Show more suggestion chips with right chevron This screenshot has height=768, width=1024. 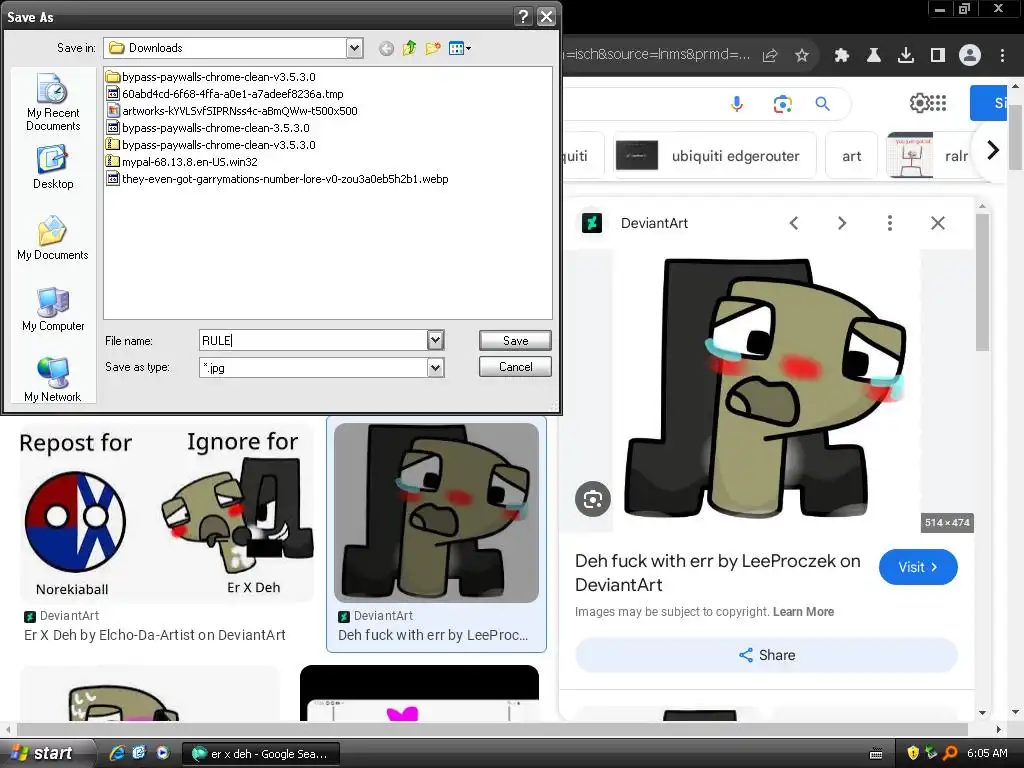[993, 150]
